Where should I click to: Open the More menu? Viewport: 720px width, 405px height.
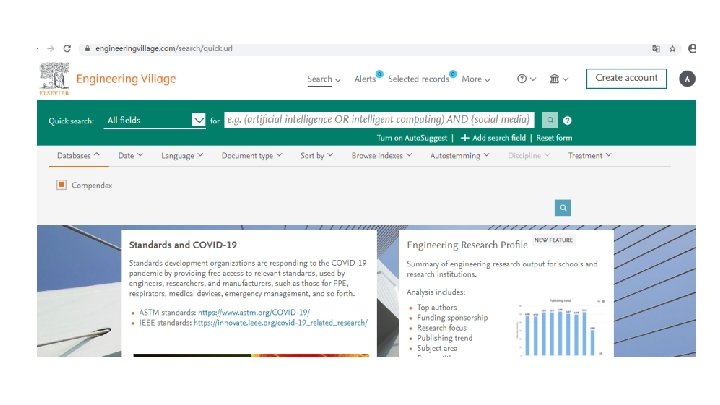[476, 79]
